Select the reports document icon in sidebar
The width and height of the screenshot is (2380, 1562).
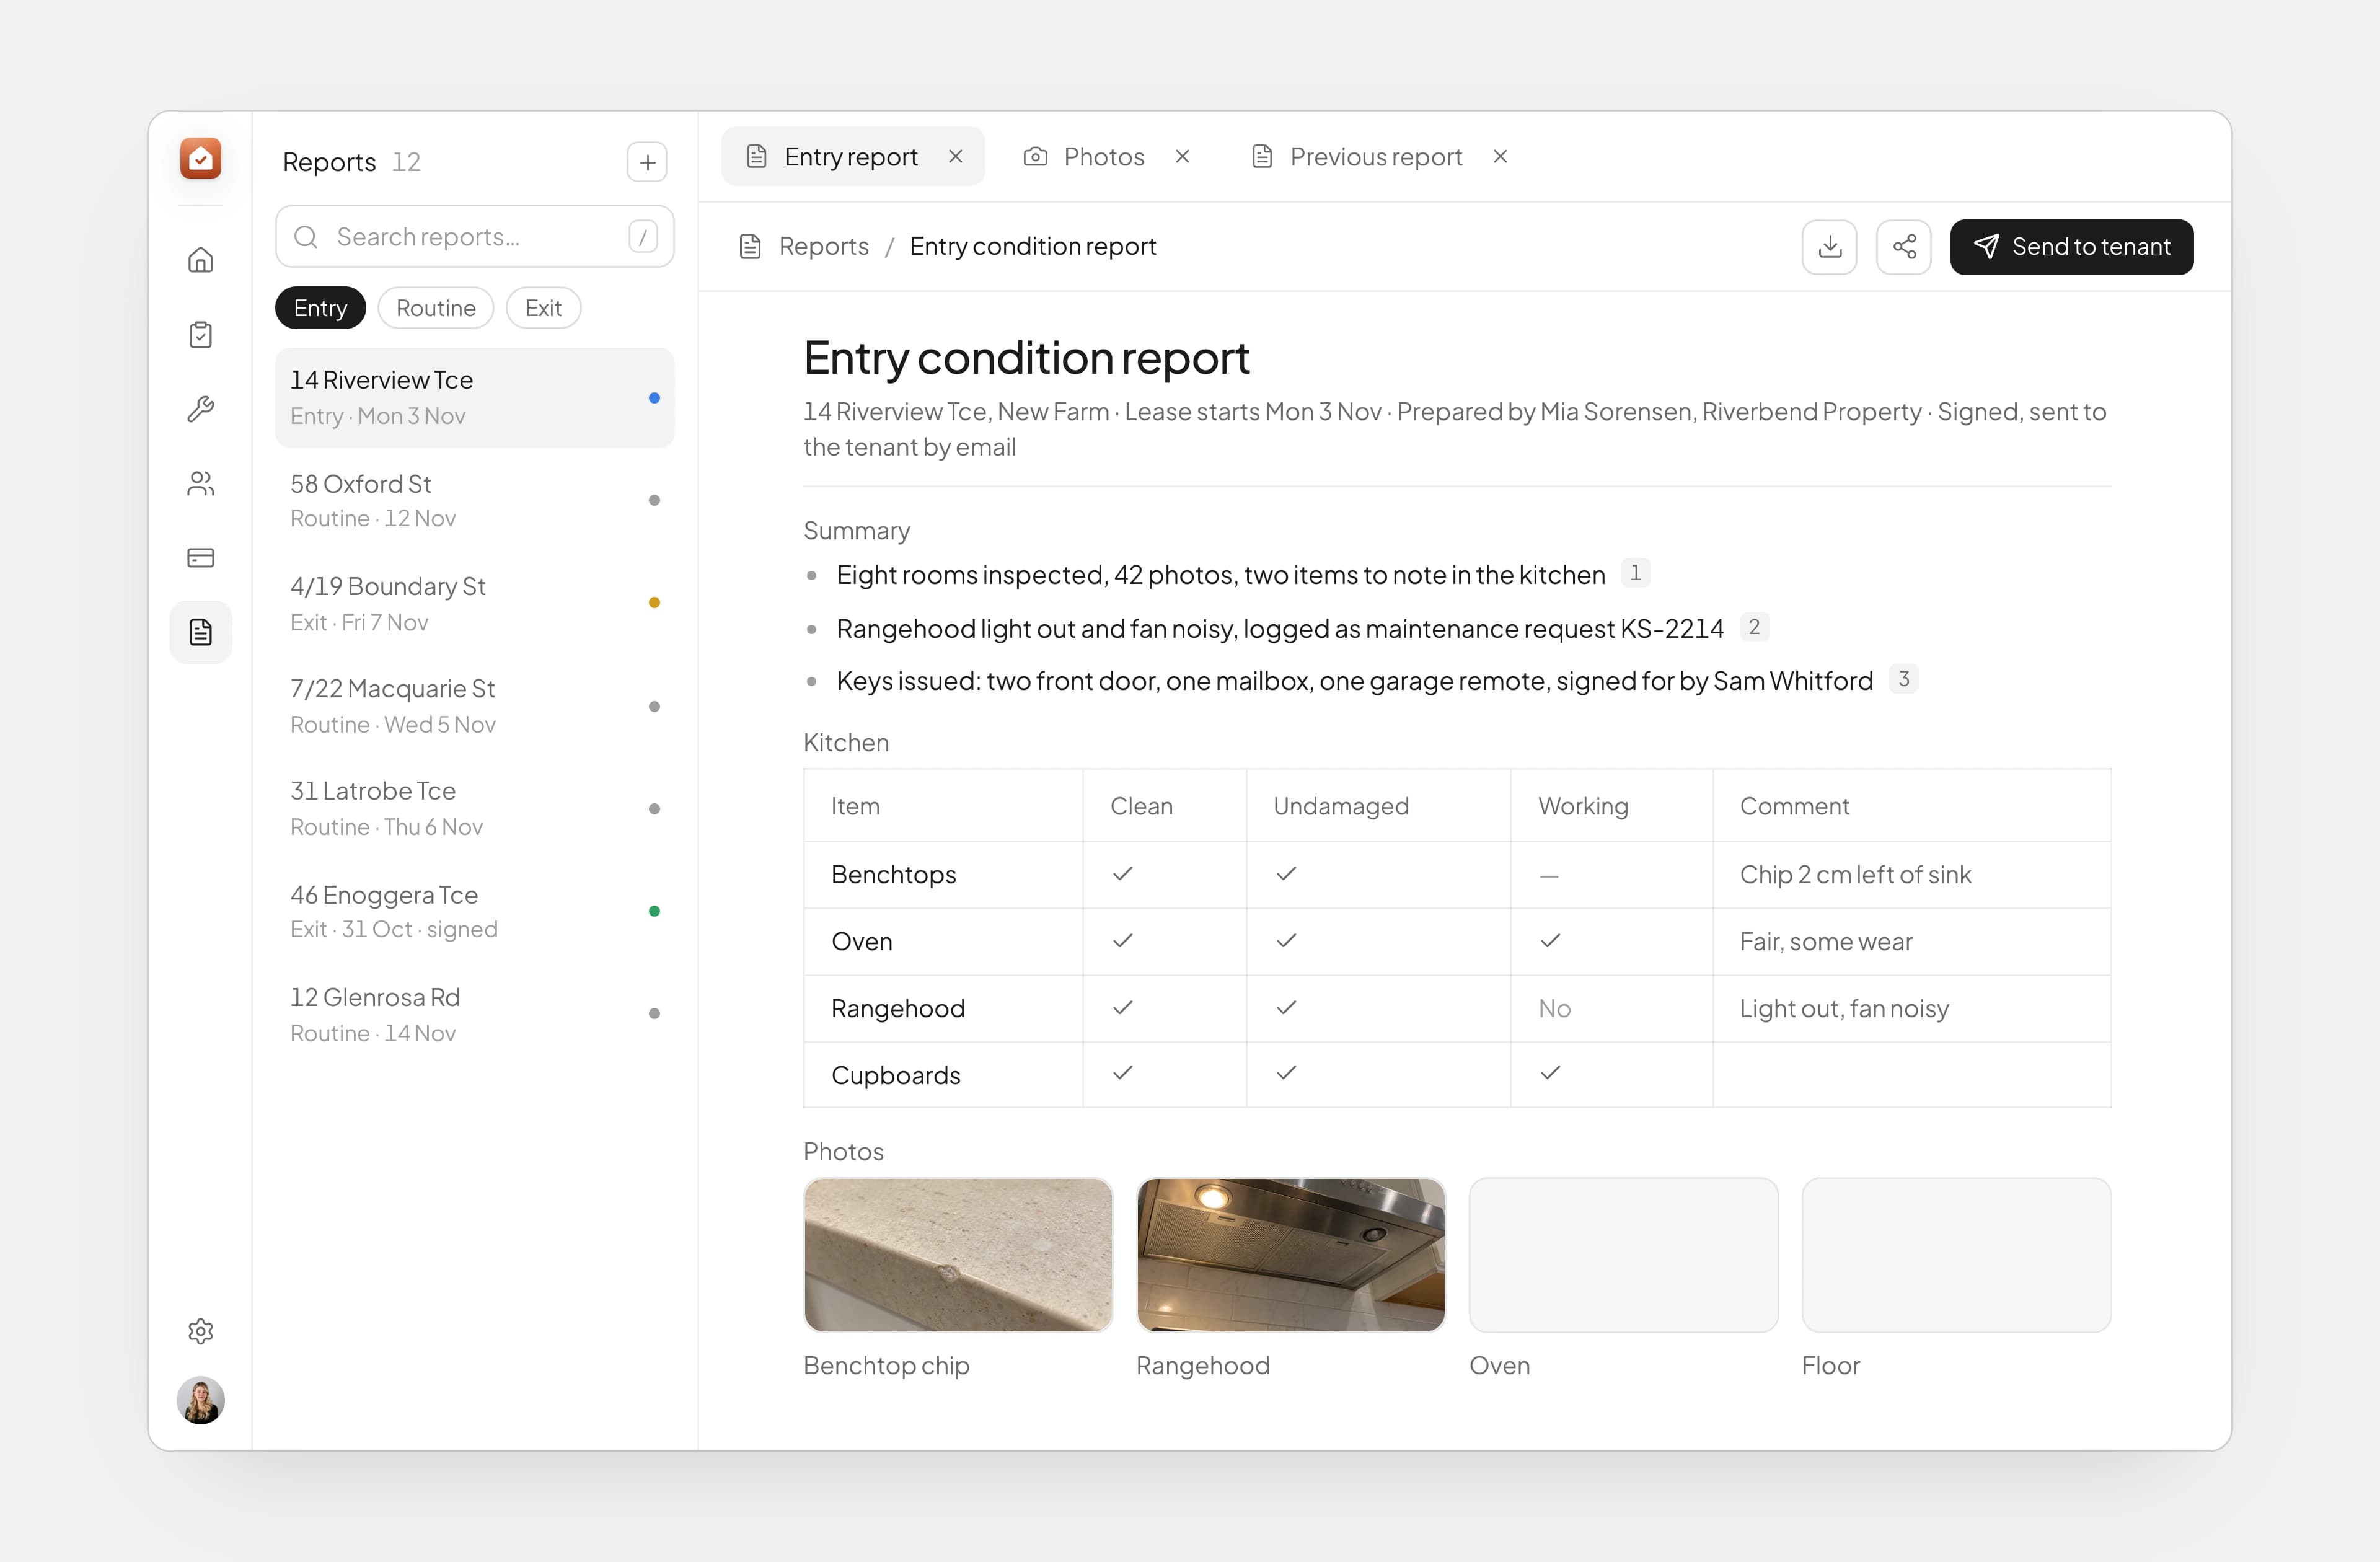tap(200, 632)
